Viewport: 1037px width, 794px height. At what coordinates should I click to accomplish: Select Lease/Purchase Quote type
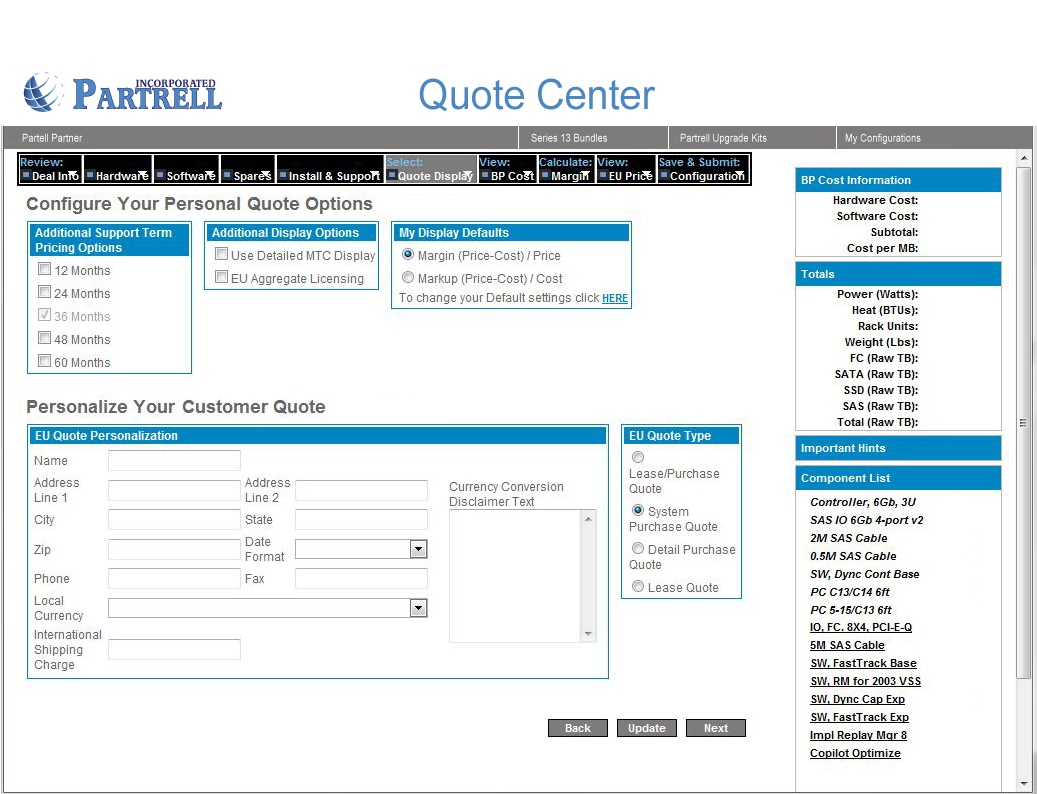click(x=638, y=457)
